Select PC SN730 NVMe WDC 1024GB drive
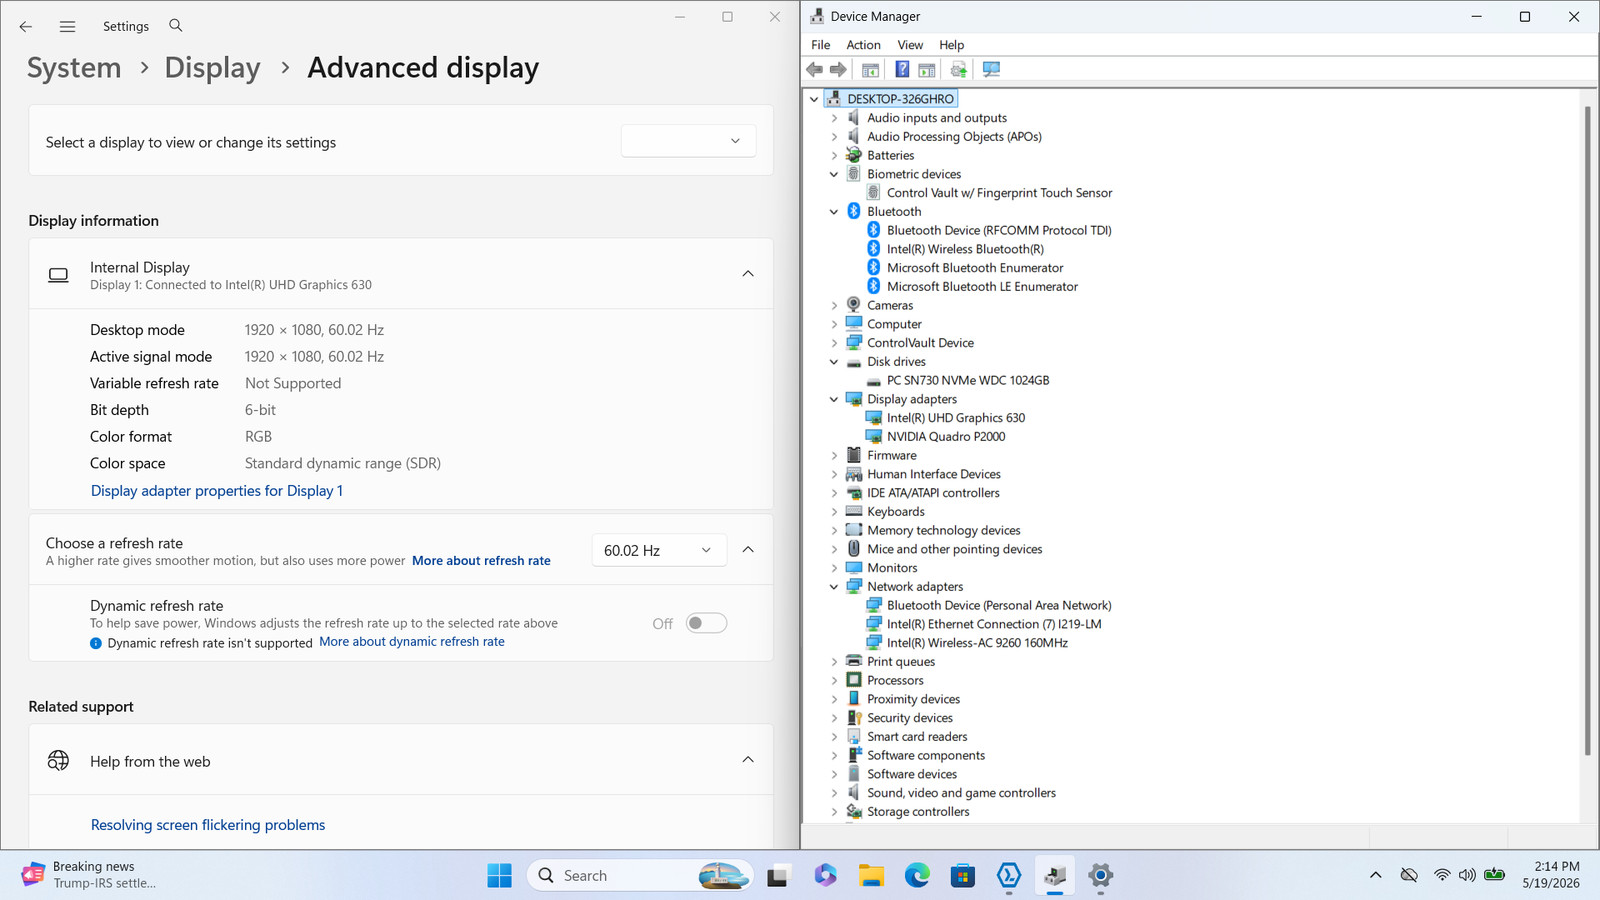 [x=968, y=380]
